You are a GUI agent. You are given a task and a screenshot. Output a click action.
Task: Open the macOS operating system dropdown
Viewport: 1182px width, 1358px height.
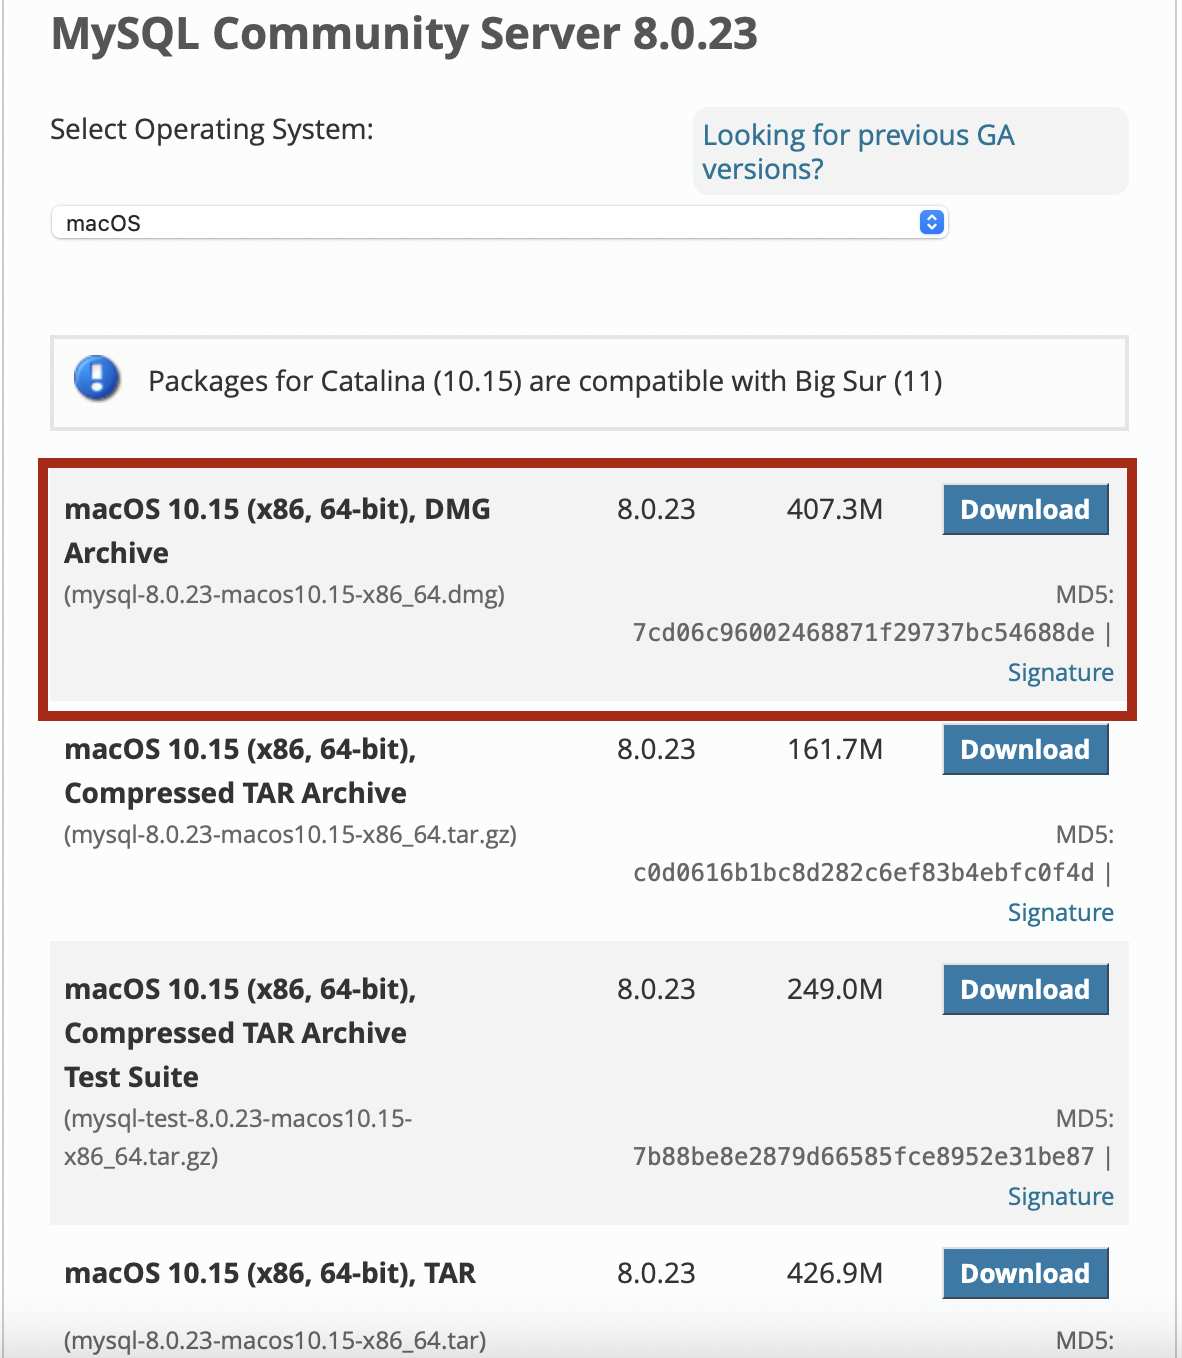coord(499,222)
